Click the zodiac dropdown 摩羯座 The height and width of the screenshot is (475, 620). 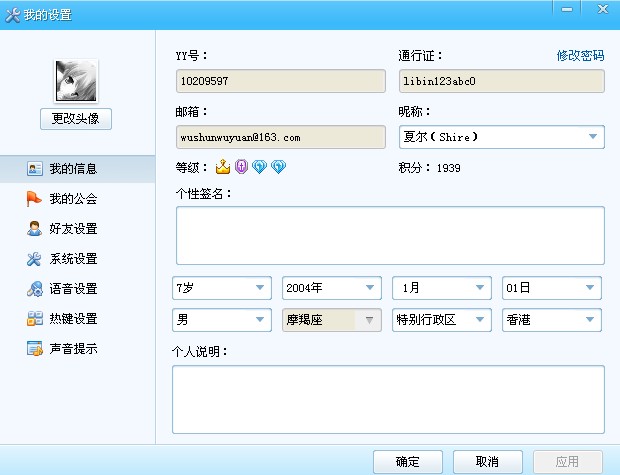tap(332, 320)
